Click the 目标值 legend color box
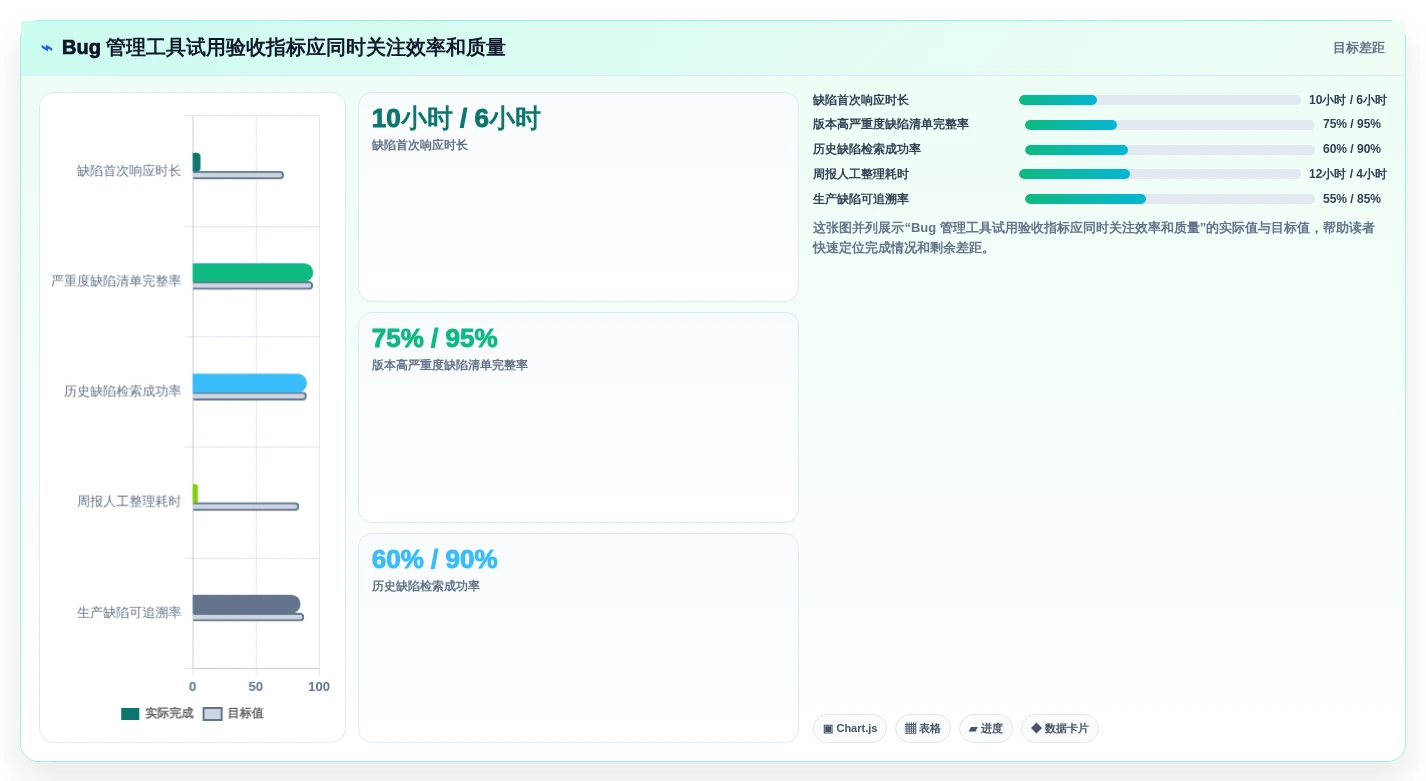 click(212, 714)
